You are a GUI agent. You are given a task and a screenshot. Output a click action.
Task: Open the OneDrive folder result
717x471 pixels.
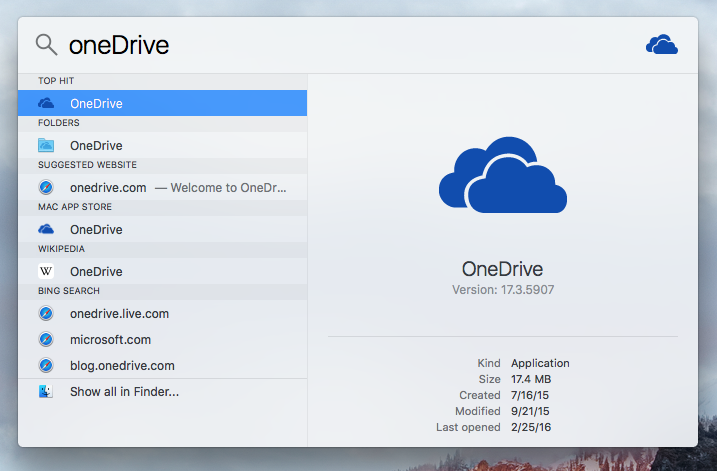(162, 145)
